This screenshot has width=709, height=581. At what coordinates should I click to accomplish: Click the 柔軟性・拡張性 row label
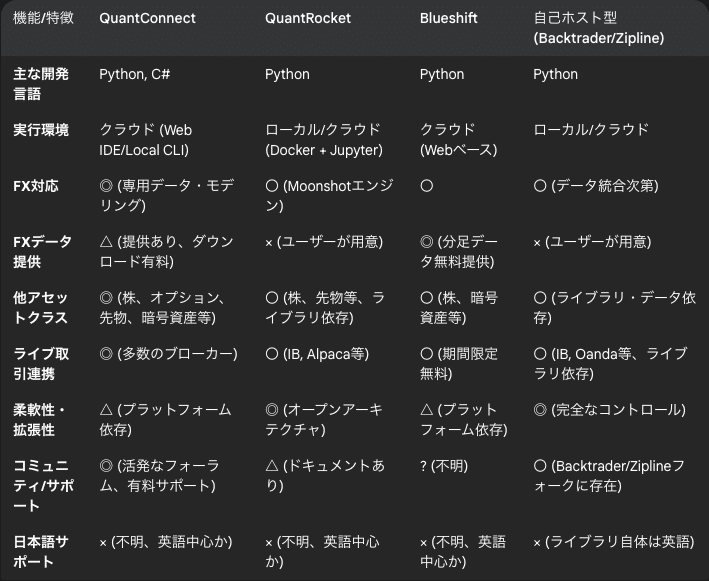[x=39, y=420]
